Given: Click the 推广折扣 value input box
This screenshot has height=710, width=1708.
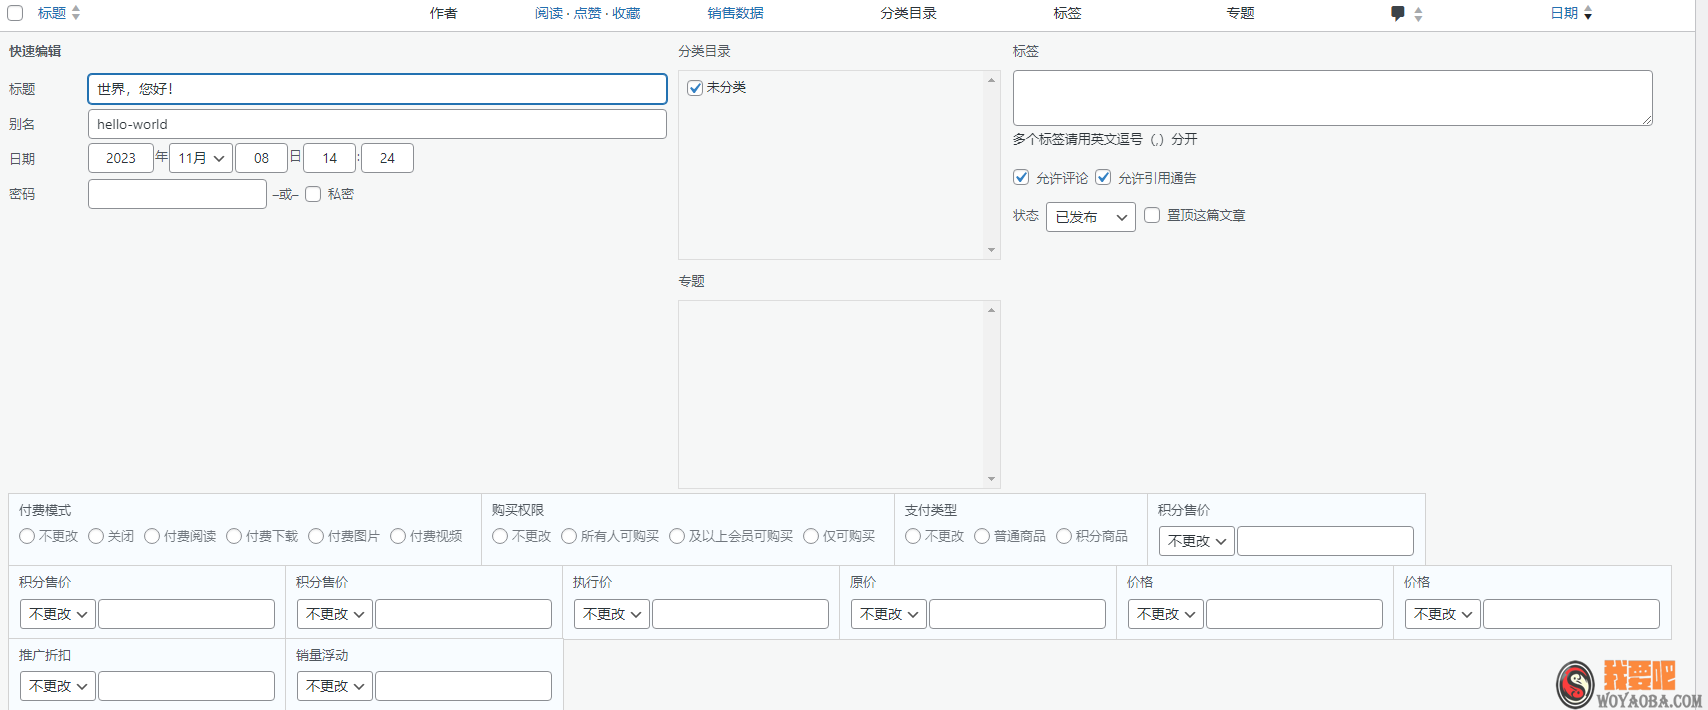Looking at the screenshot, I should pyautogui.click(x=186, y=686).
